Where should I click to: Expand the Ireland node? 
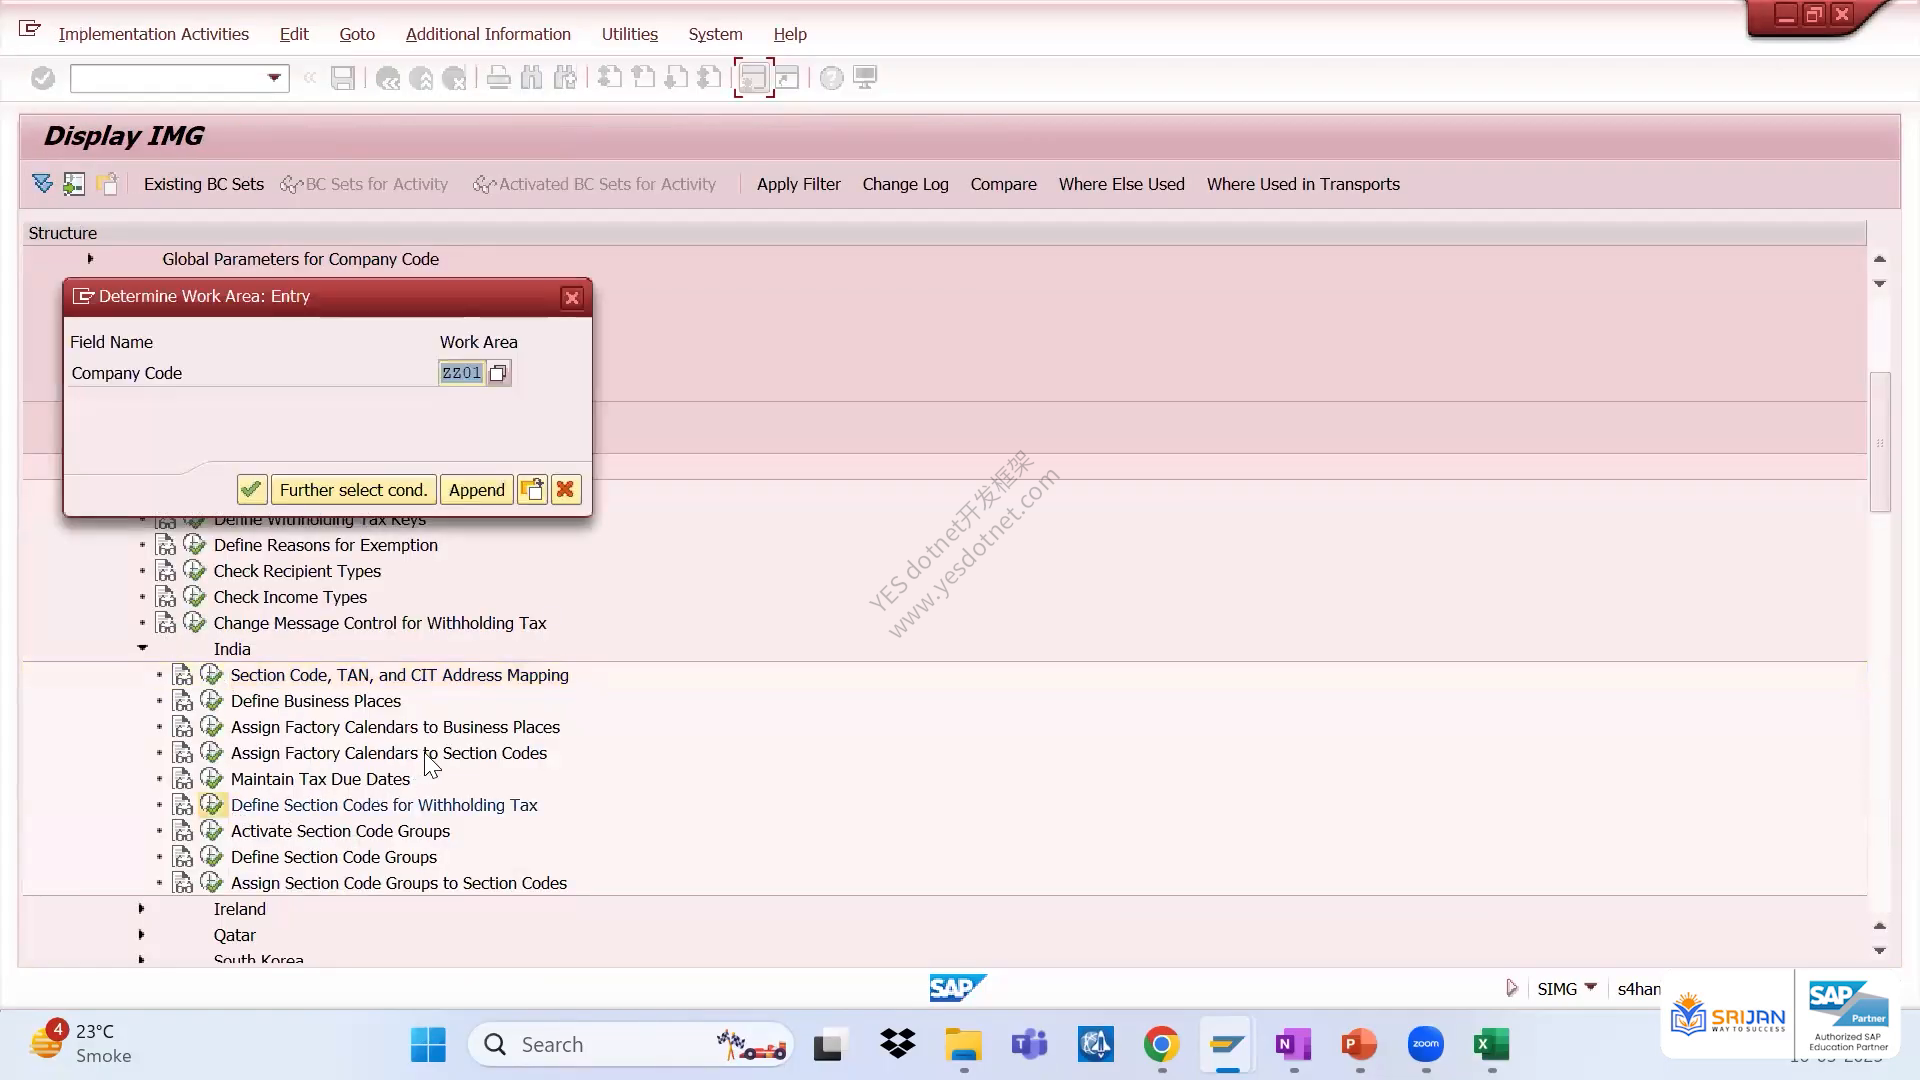[141, 908]
